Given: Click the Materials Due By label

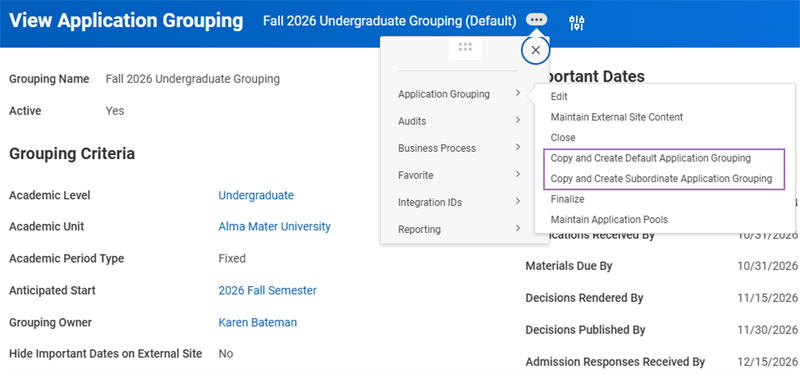Looking at the screenshot, I should coord(569,266).
